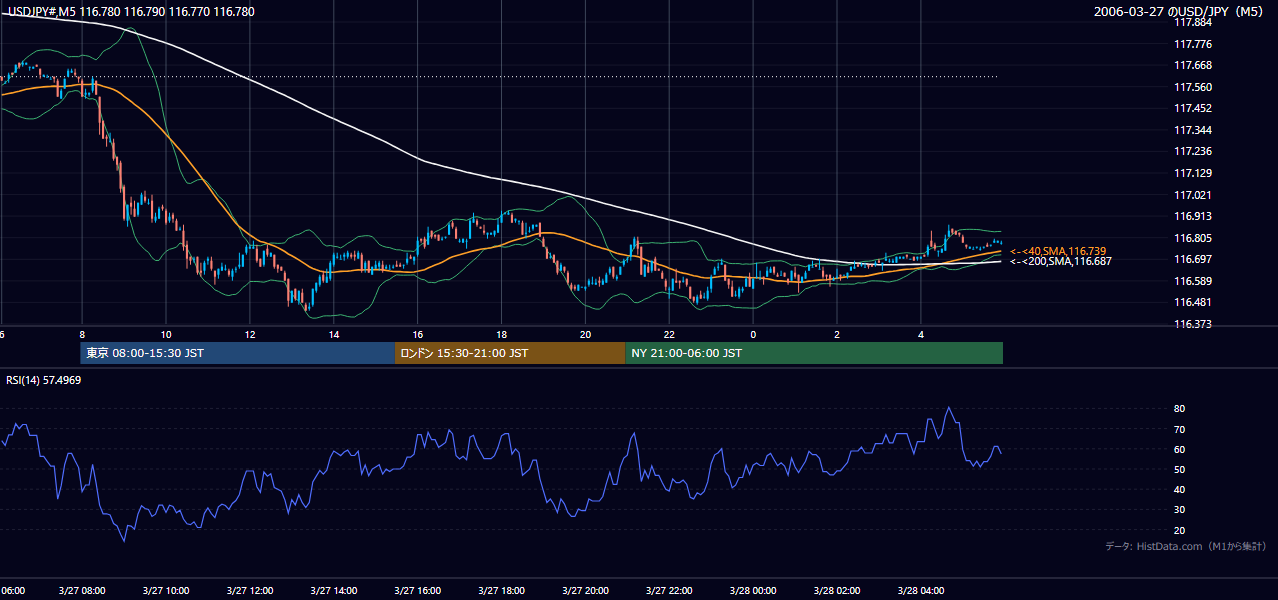Click the RSI(14) 57.4969 indicator label
The image size is (1278, 600).
pyautogui.click(x=44, y=380)
